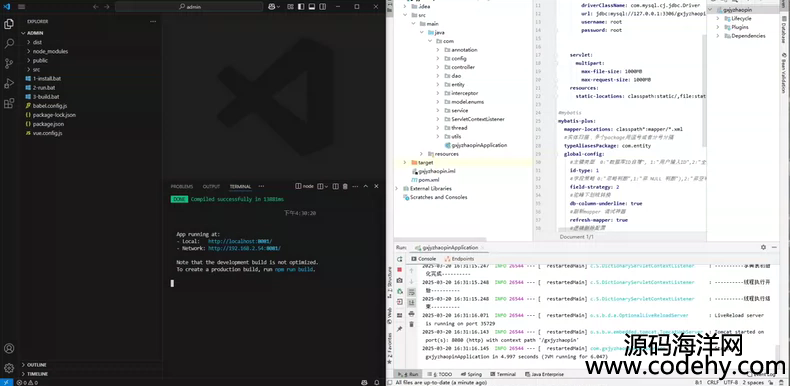
Task: Maximize VS Code panel with up chevron
Action: click(x=366, y=186)
